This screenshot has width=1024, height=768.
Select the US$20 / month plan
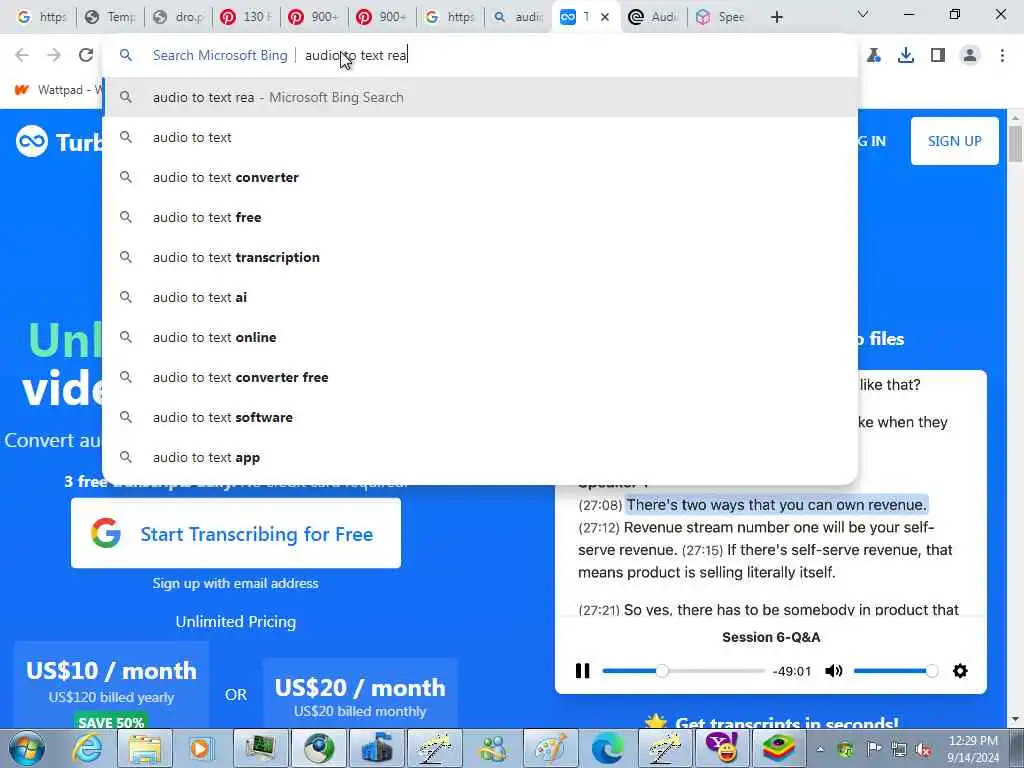(x=360, y=694)
